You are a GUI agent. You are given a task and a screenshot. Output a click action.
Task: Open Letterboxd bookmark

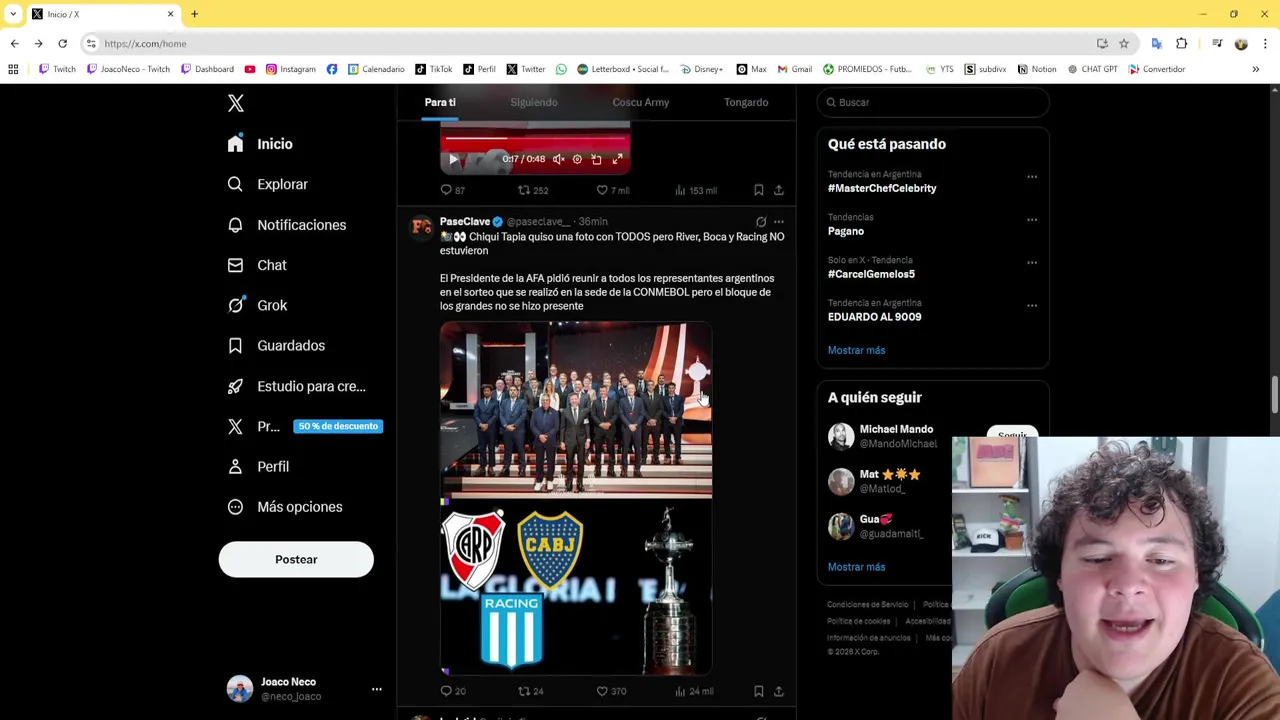[x=622, y=69]
